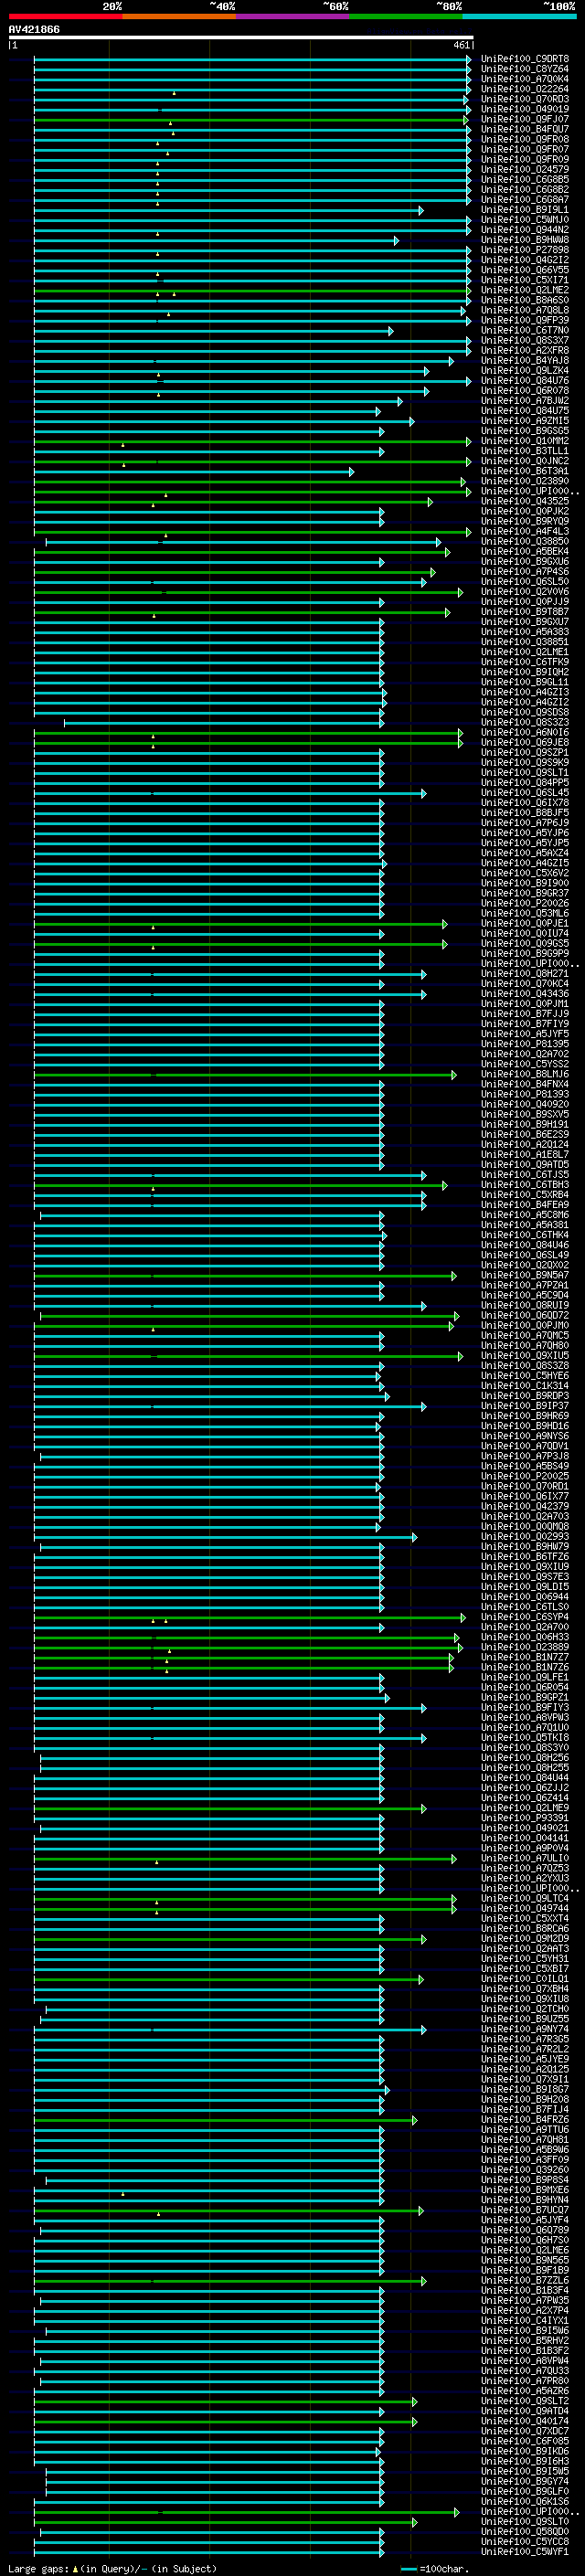585x2576 pixels.
Task: Click UniRef100_Q9XIU5 entry
Action: click(x=524, y=1356)
